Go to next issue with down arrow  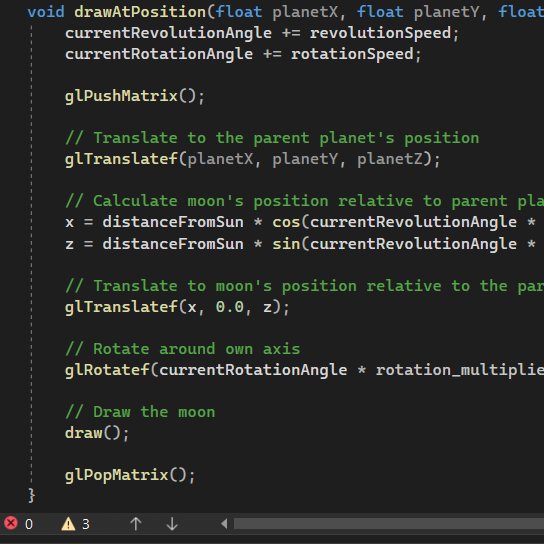coord(172,524)
